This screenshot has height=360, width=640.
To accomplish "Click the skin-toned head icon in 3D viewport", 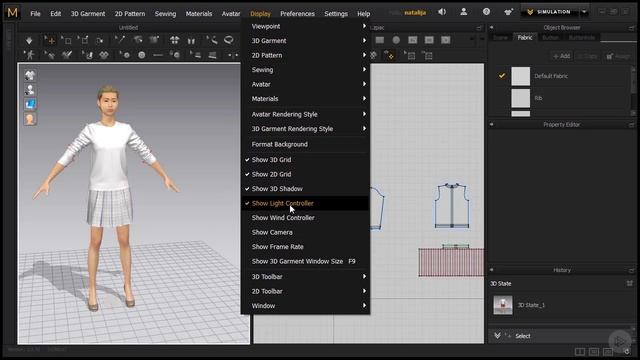I will pos(30,119).
